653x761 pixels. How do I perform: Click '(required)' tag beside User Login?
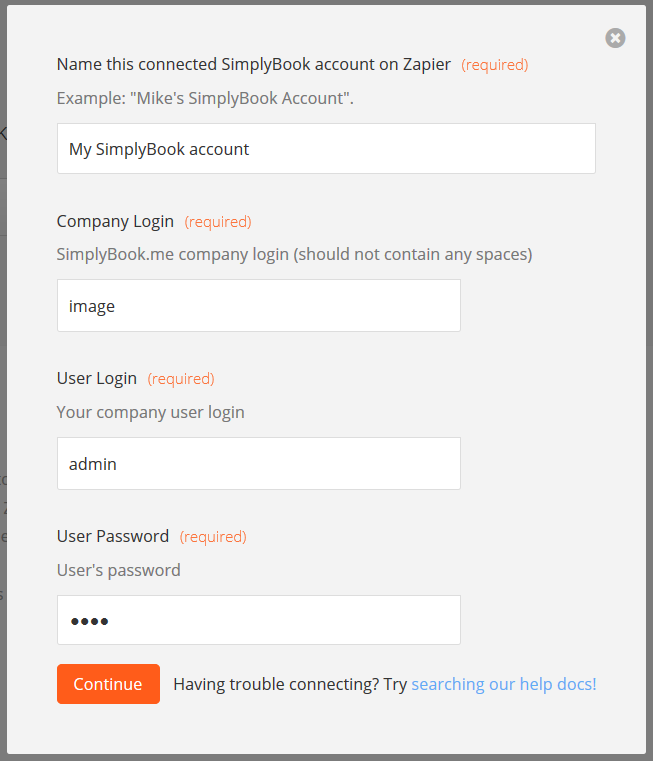click(x=181, y=379)
